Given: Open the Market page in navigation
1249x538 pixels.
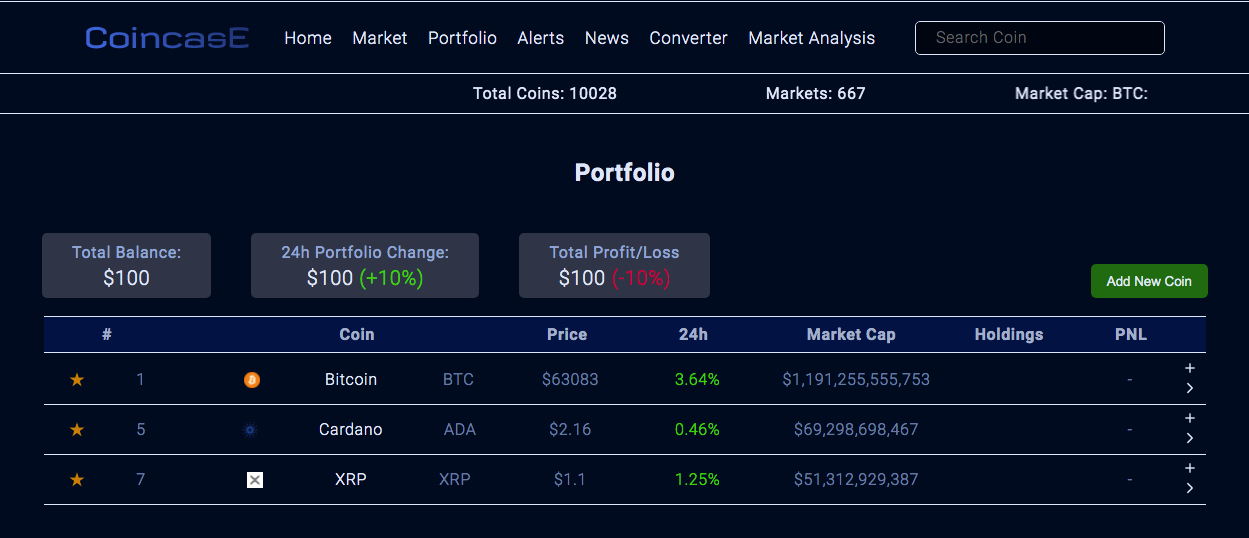Looking at the screenshot, I should 379,38.
